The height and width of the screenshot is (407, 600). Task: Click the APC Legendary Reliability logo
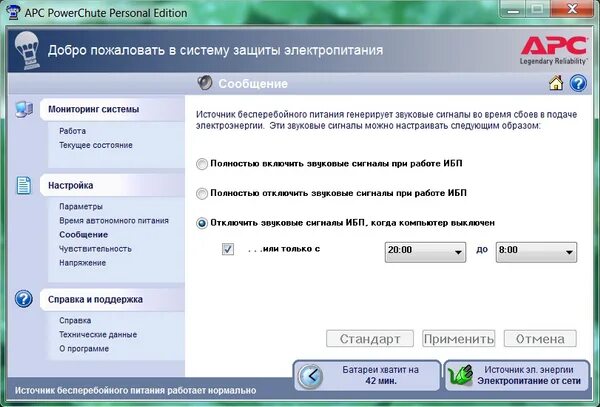point(554,50)
